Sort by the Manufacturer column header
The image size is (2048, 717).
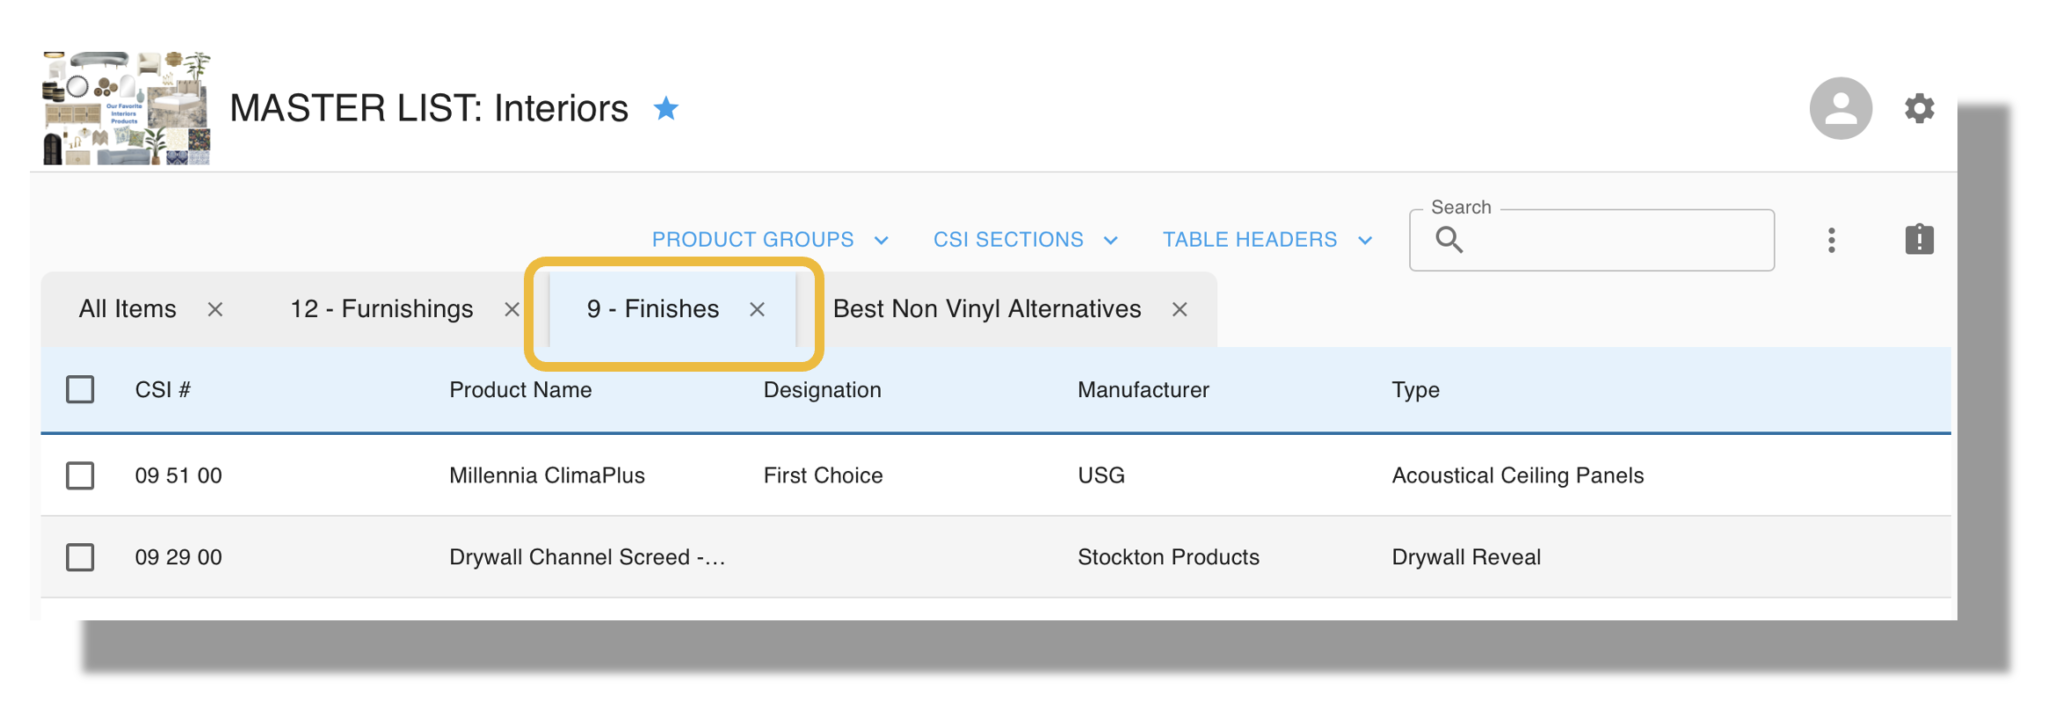coord(1143,390)
